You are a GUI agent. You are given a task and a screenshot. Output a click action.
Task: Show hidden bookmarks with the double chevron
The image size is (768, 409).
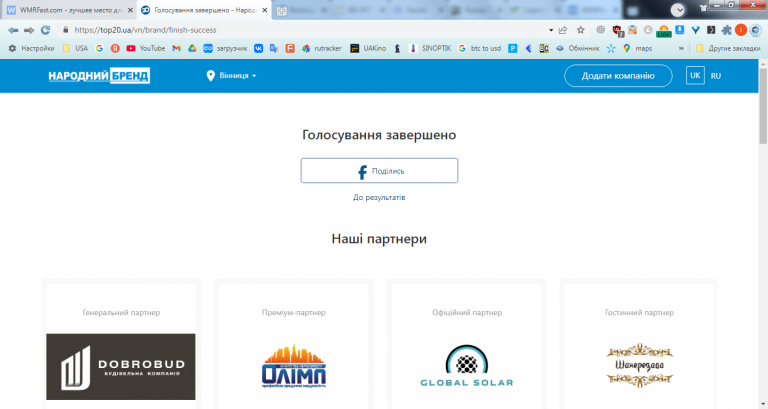(x=681, y=48)
